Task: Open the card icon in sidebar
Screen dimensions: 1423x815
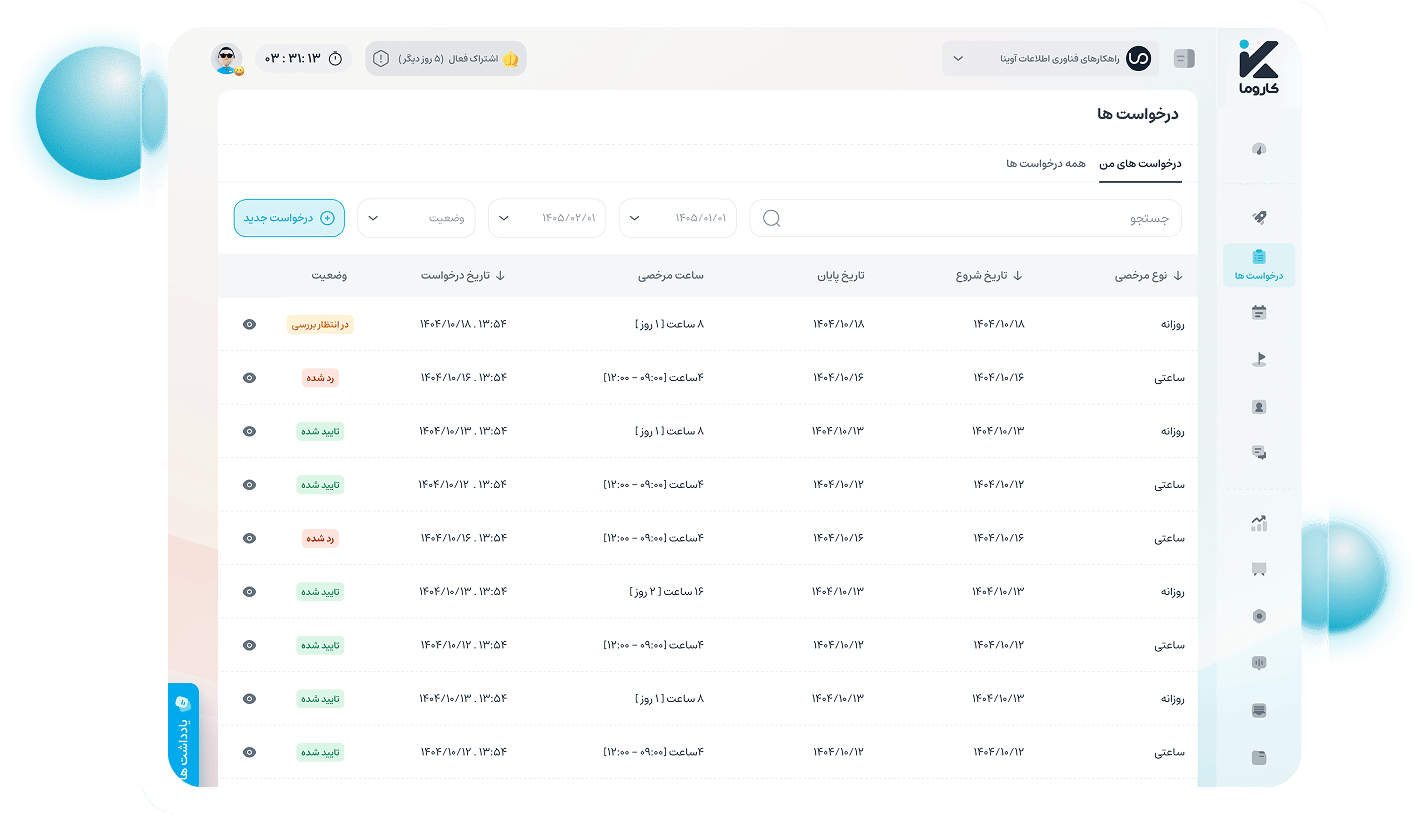Action: [x=1259, y=711]
